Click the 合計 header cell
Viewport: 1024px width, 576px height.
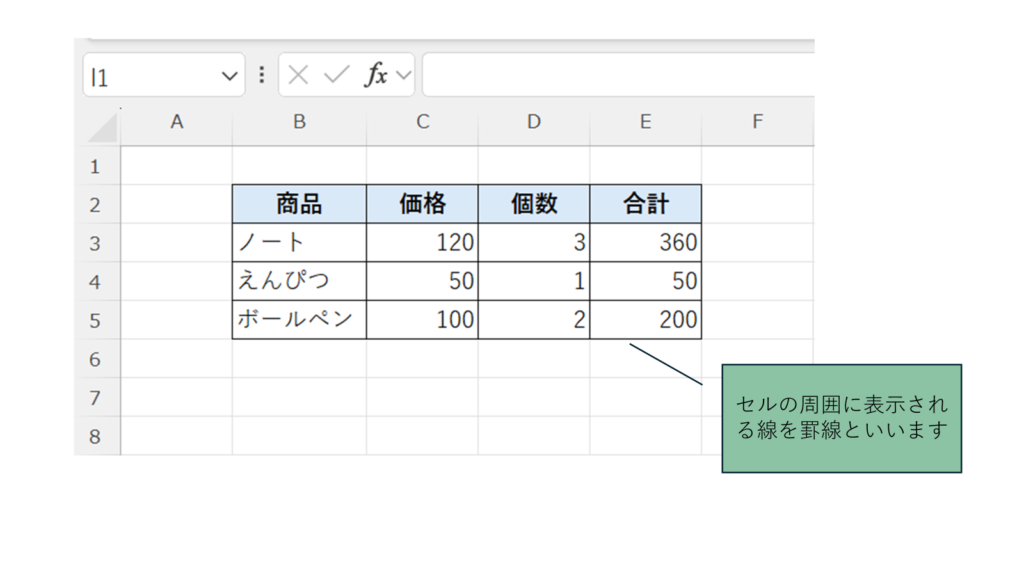[645, 204]
